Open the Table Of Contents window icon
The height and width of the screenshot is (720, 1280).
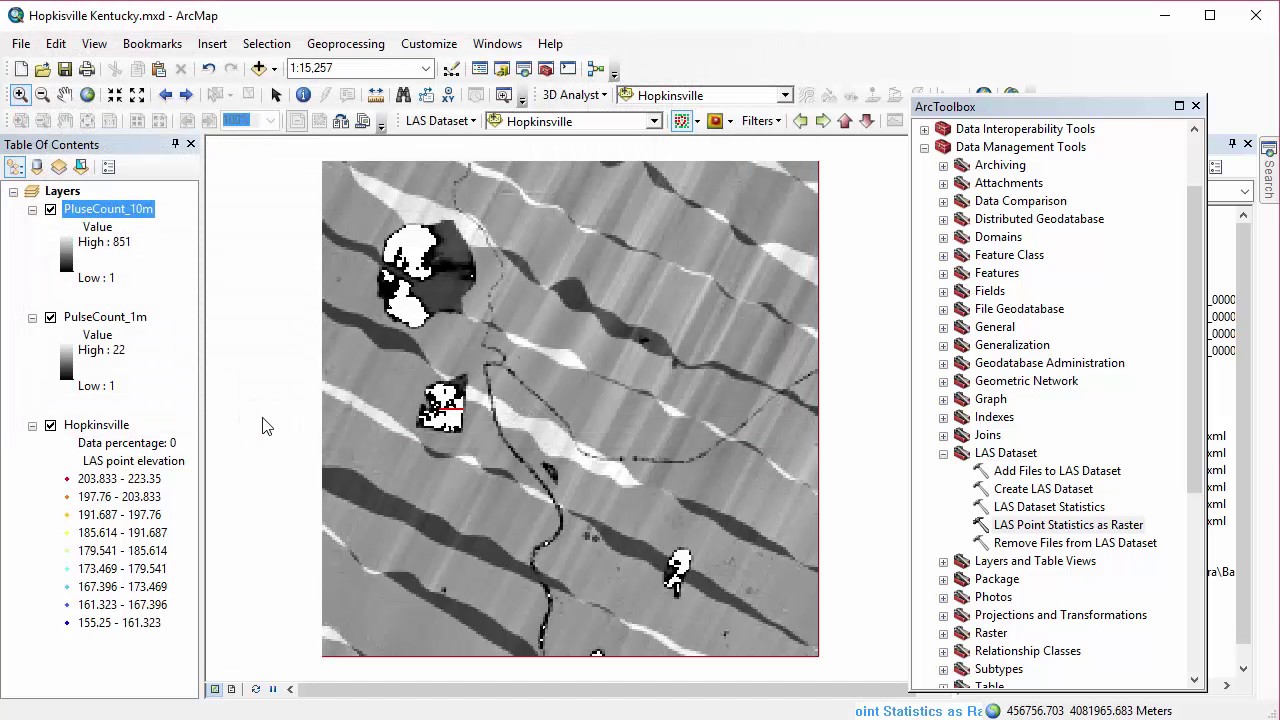point(480,69)
